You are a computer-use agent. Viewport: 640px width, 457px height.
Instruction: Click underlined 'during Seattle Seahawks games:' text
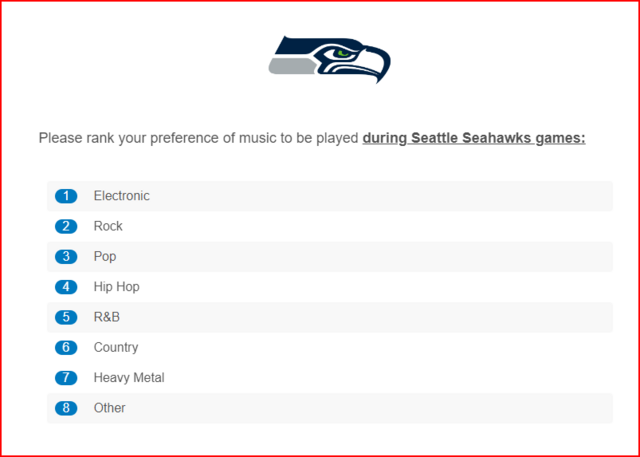(x=474, y=139)
